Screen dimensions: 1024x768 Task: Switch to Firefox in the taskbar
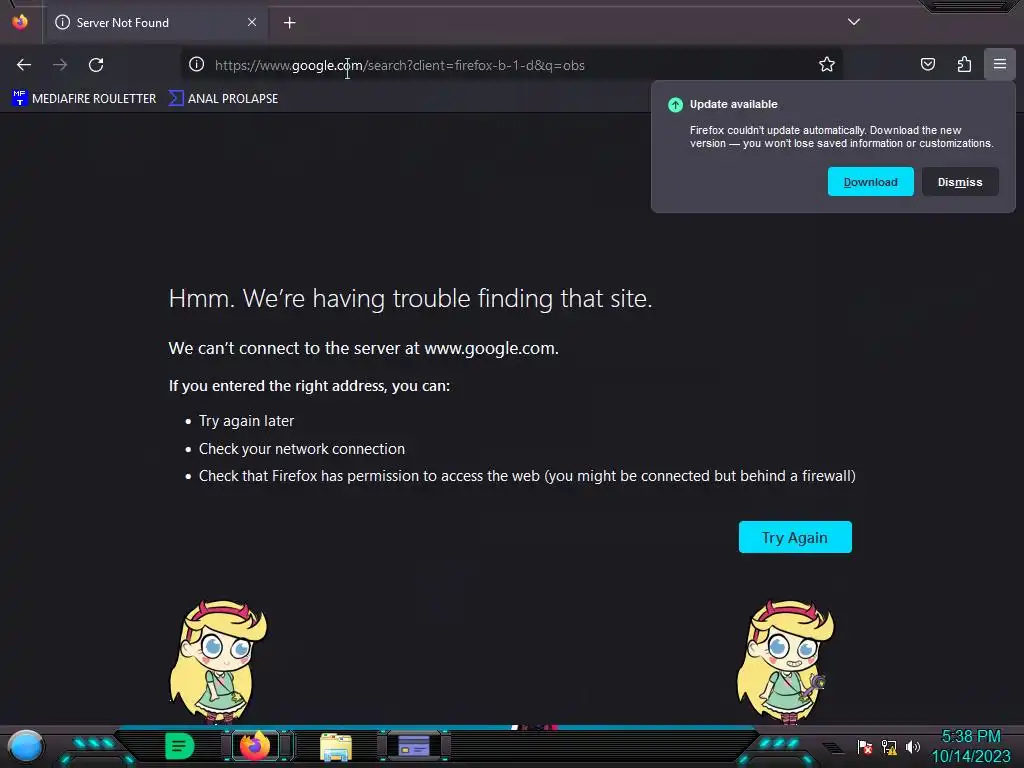coord(255,746)
